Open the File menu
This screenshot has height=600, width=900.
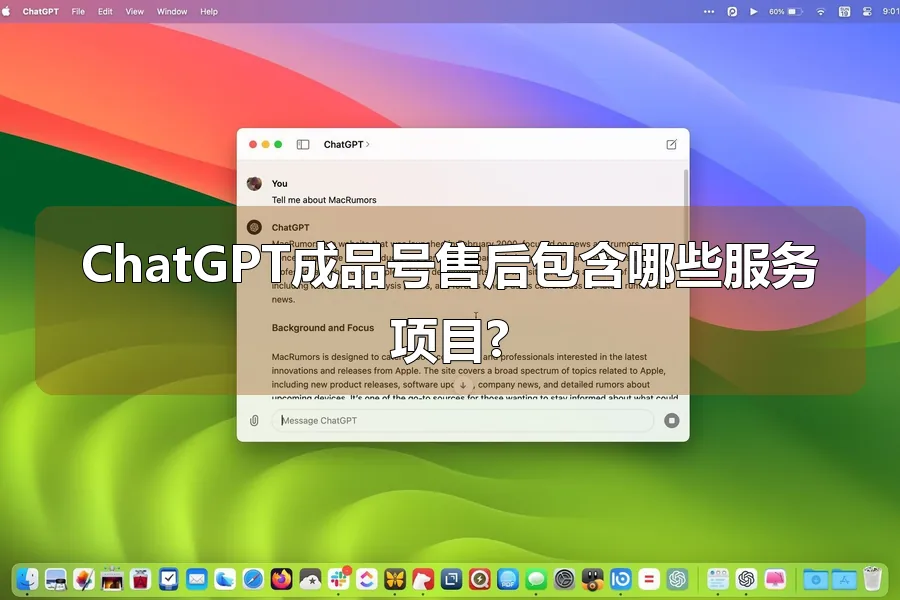(x=78, y=11)
